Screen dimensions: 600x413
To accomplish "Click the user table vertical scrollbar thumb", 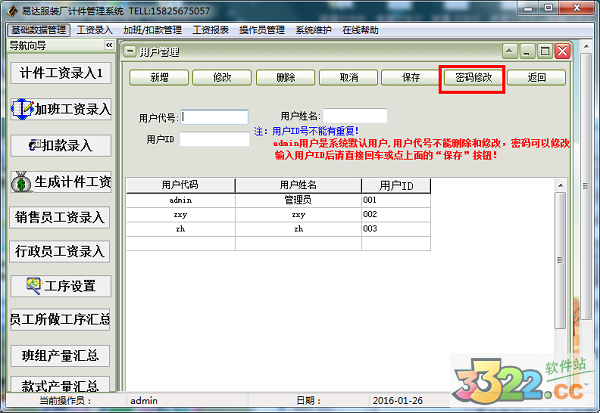I will point(560,260).
